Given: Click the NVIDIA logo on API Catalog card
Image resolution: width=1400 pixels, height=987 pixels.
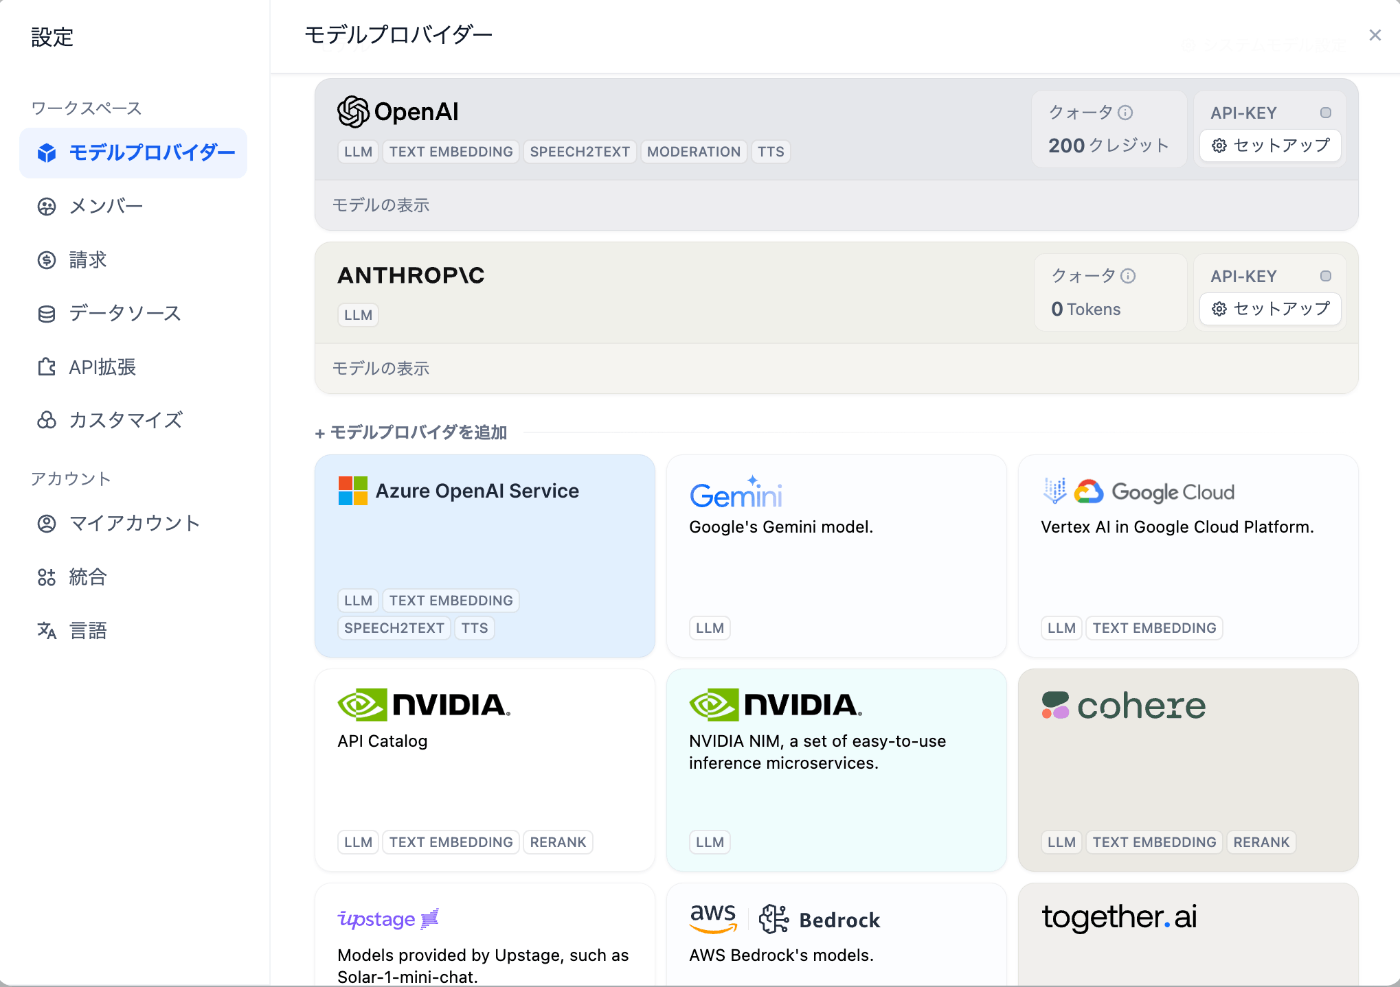Looking at the screenshot, I should pos(424,705).
